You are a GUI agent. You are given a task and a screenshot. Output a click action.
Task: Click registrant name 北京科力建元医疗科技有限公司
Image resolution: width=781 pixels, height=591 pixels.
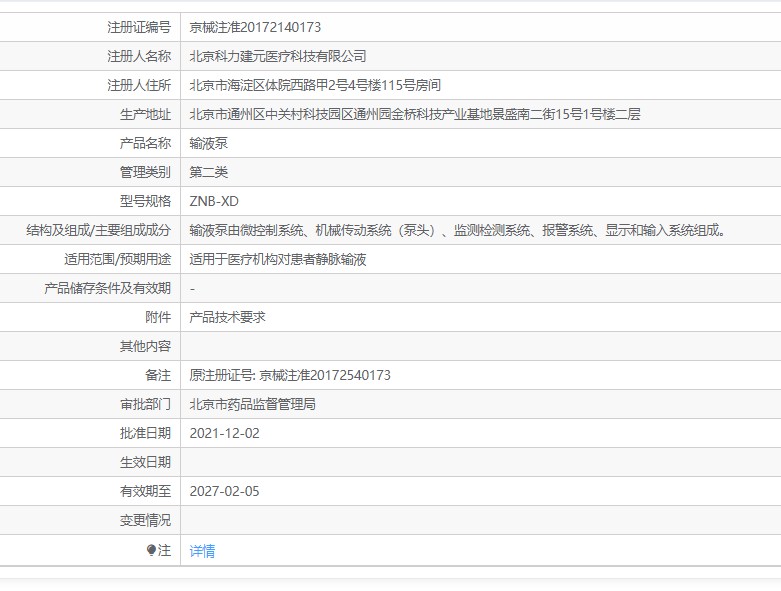click(x=278, y=56)
